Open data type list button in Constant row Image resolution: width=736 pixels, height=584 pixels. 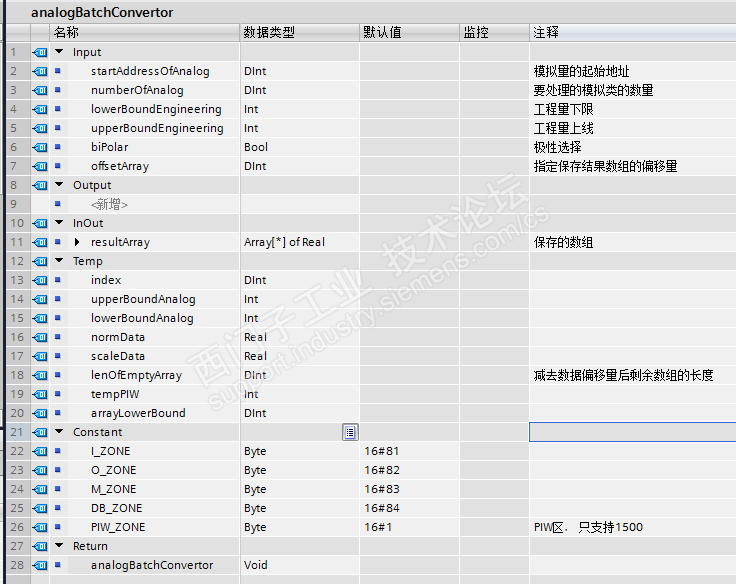(350, 432)
